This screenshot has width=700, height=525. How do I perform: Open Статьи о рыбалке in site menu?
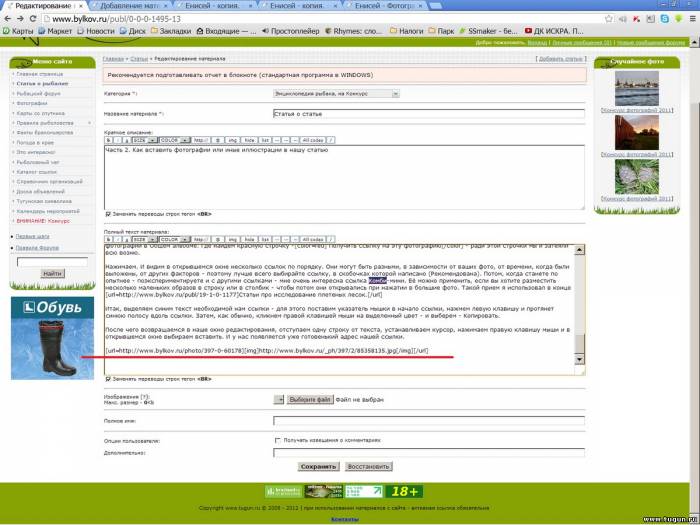tap(42, 83)
